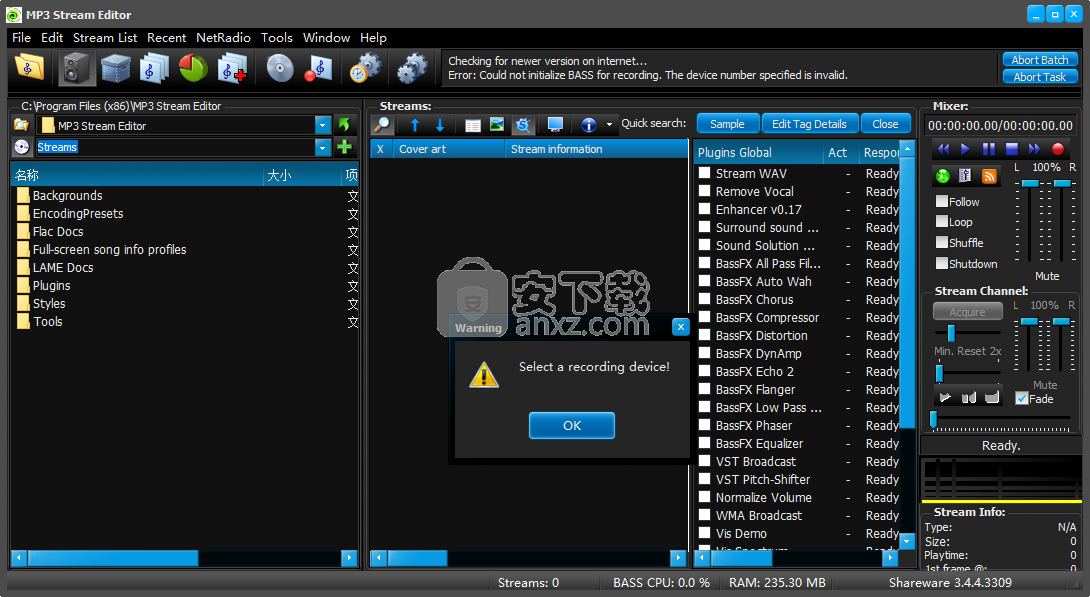Open dropdown arrow next to info icon
The width and height of the screenshot is (1090, 597).
609,125
